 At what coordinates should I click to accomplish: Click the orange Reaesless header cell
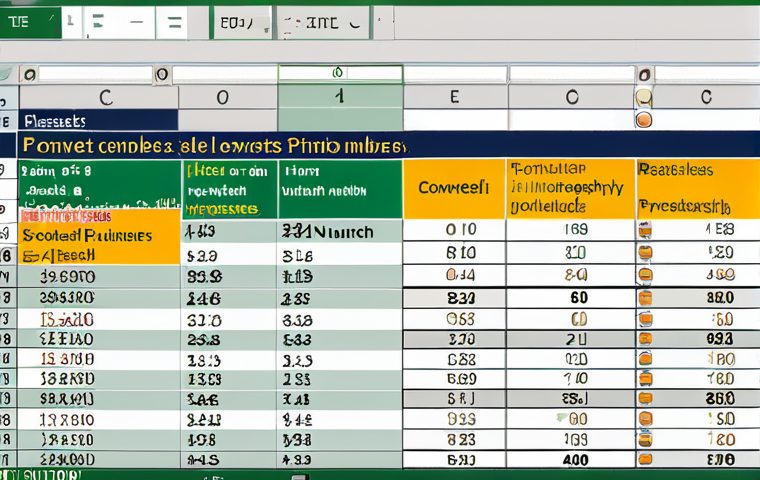tap(698, 188)
